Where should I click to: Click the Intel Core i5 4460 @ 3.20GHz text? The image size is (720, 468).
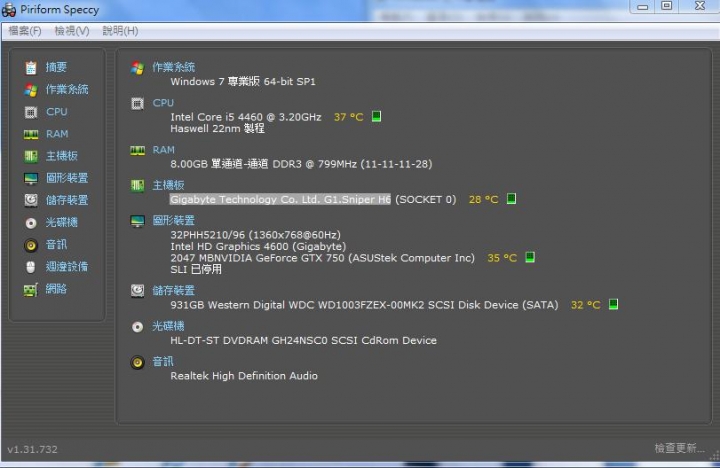[x=246, y=117]
